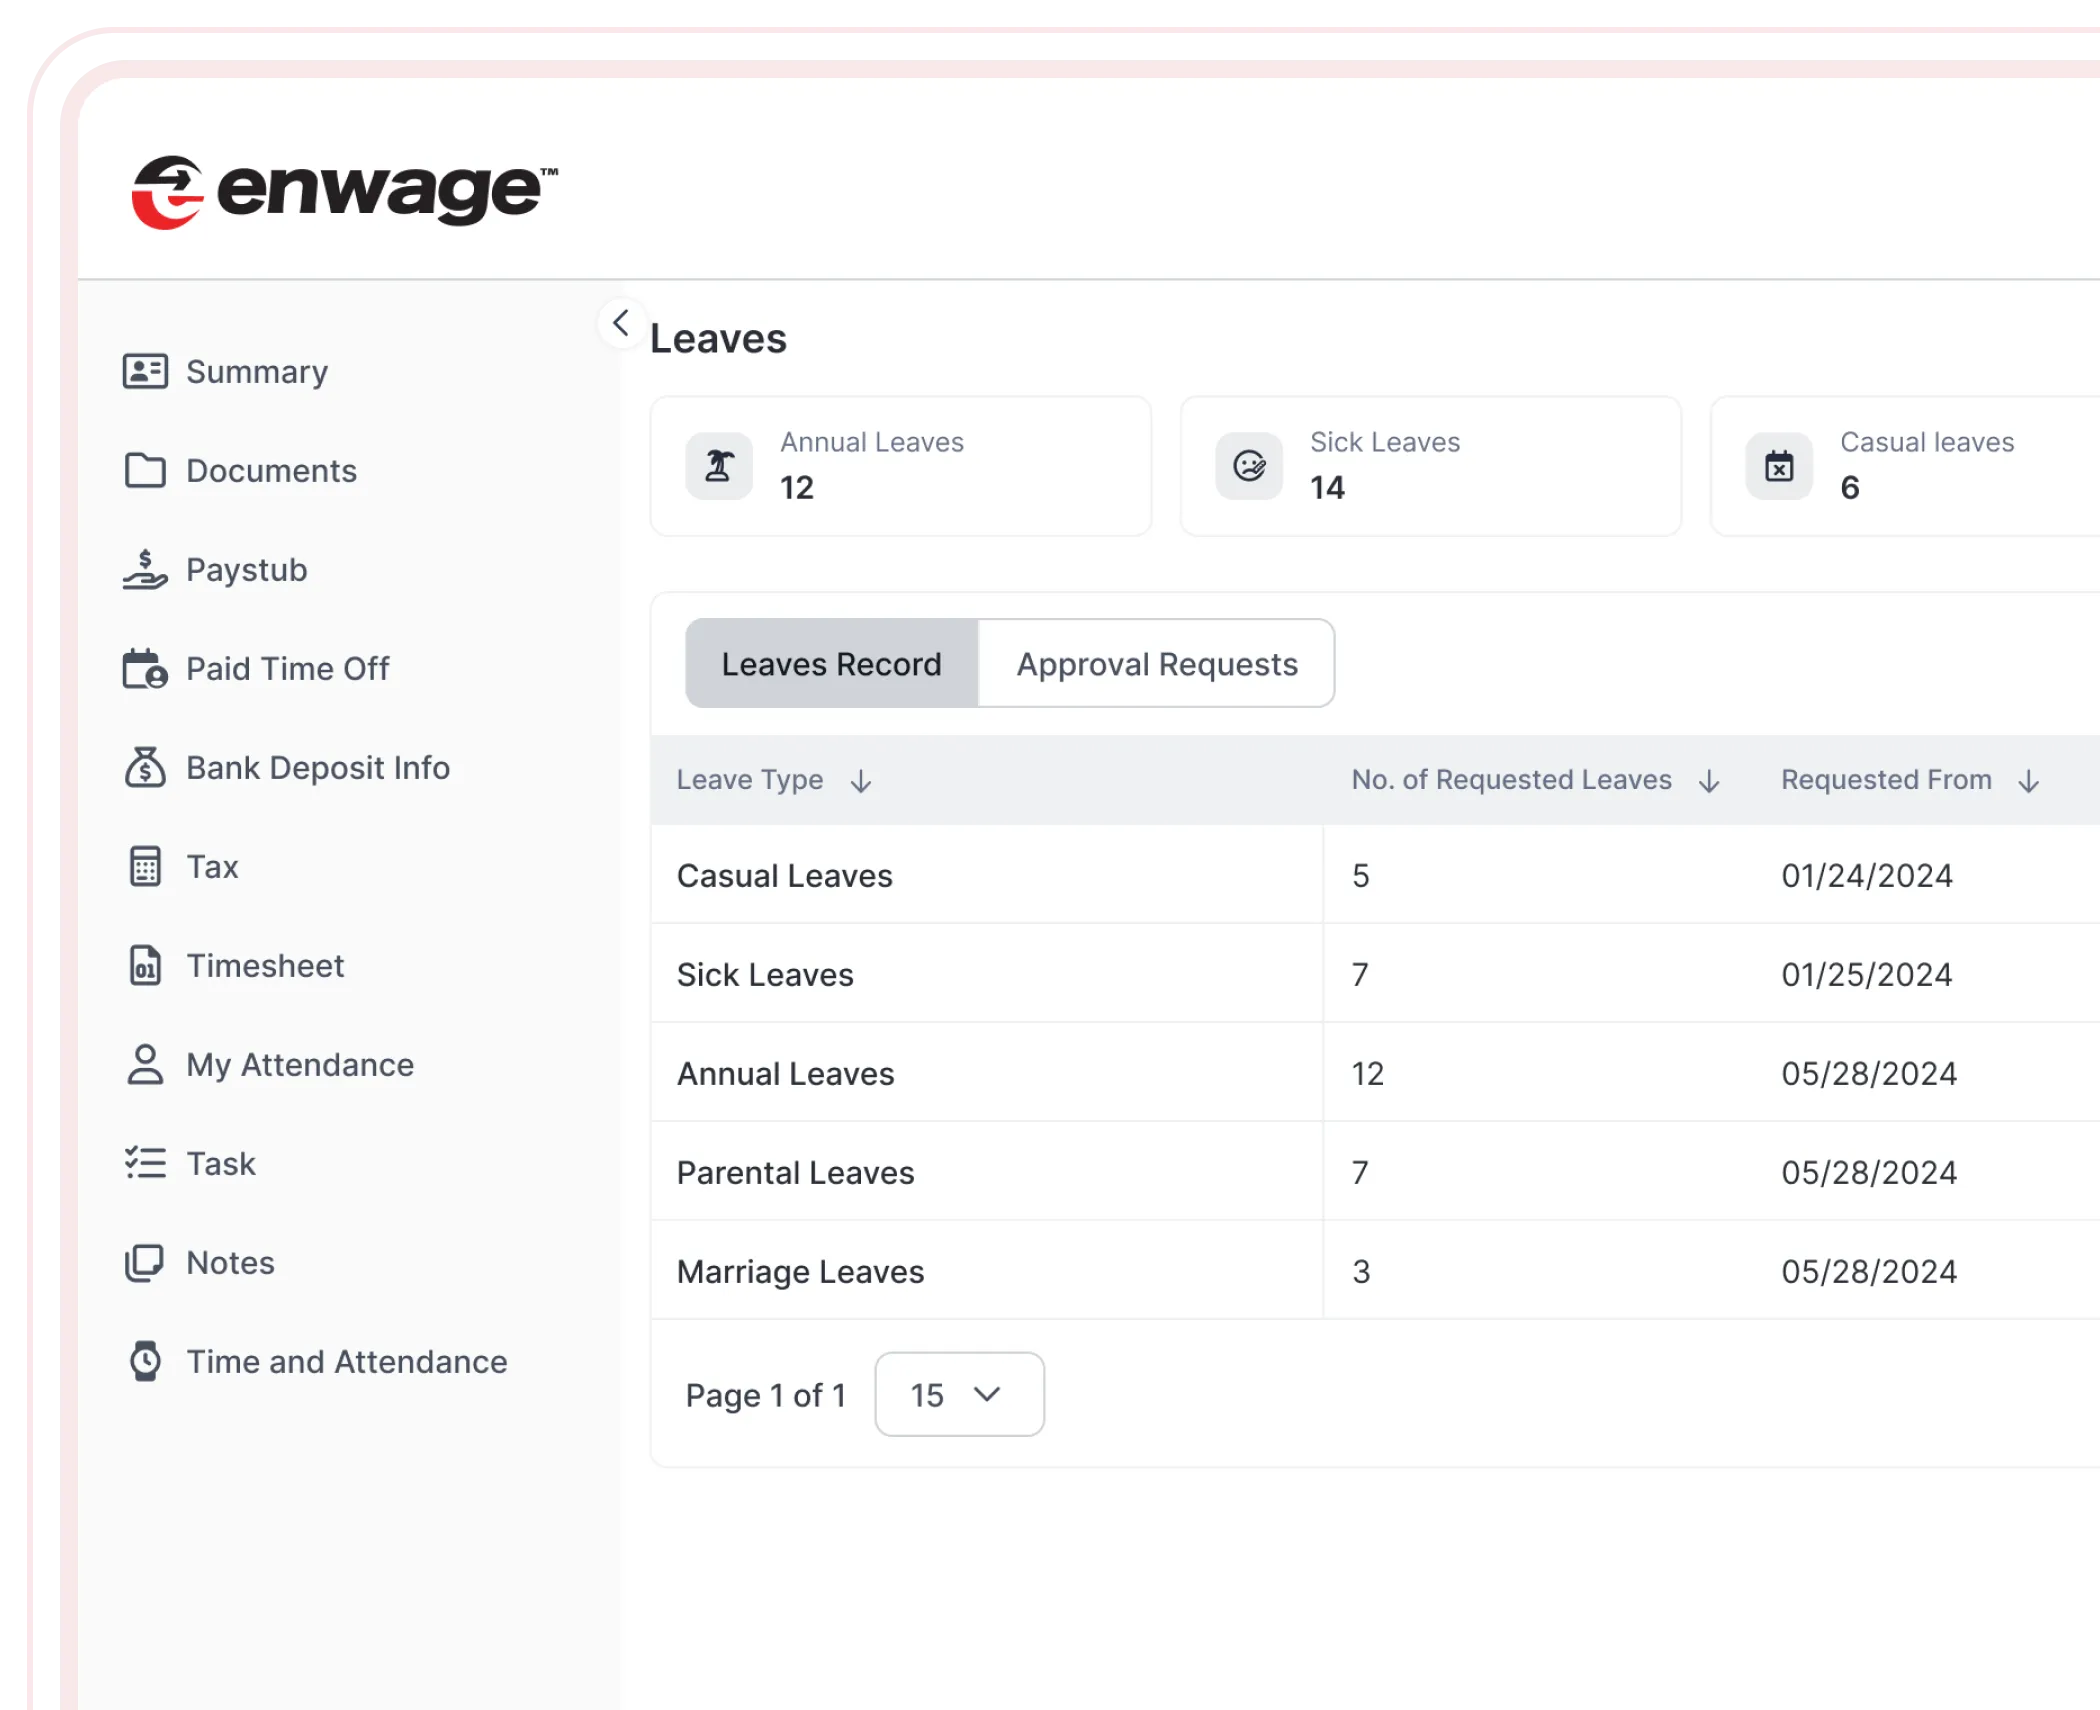The height and width of the screenshot is (1710, 2100).
Task: Collapse the sidebar with chevron arrow
Action: [x=621, y=323]
